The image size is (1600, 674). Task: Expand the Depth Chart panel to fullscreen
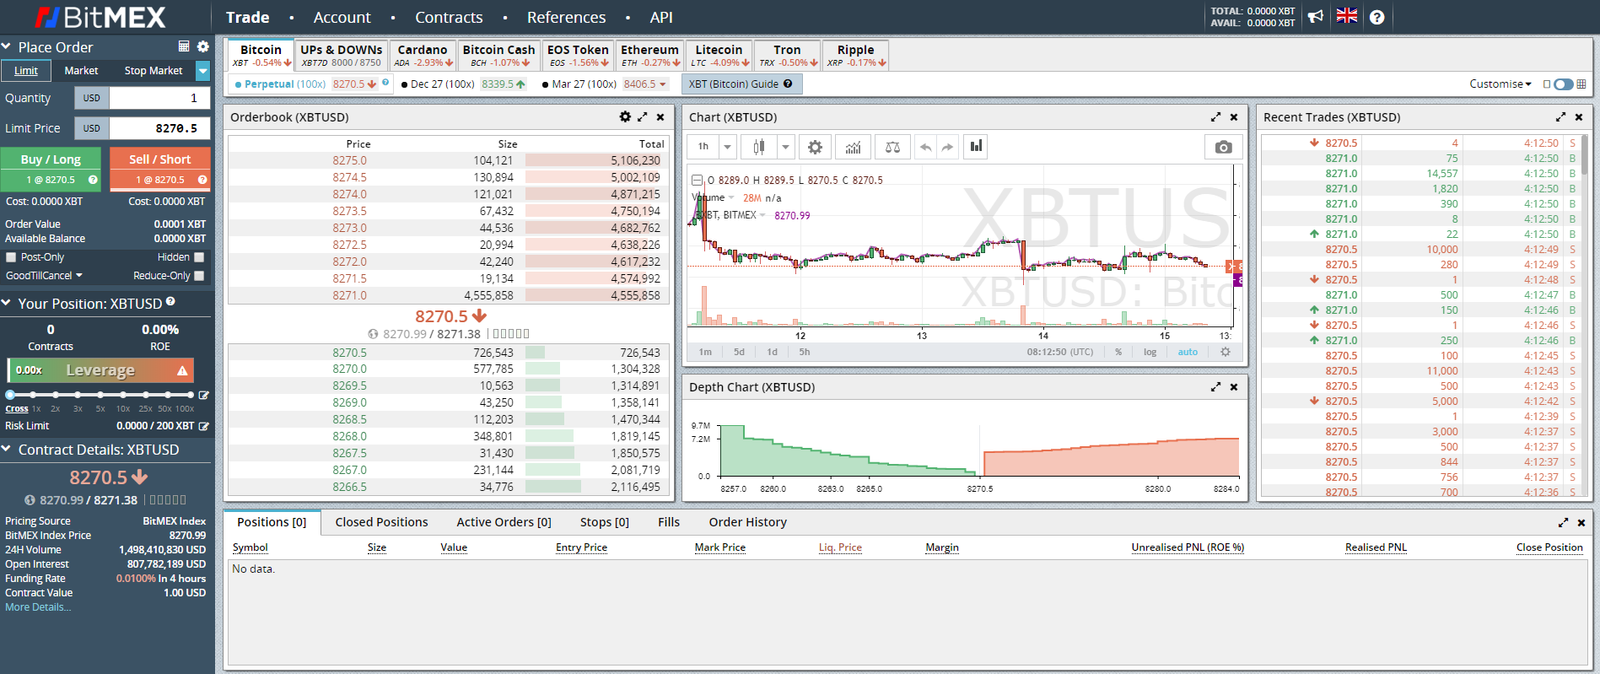tap(1216, 387)
